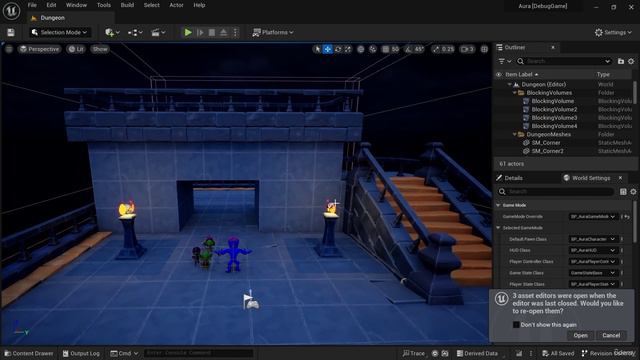Click the skip frame playback button
This screenshot has height=360, width=640.
(200, 32)
